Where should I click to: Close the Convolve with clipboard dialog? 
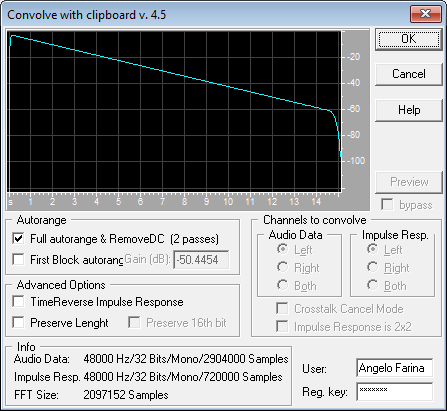[x=426, y=14]
